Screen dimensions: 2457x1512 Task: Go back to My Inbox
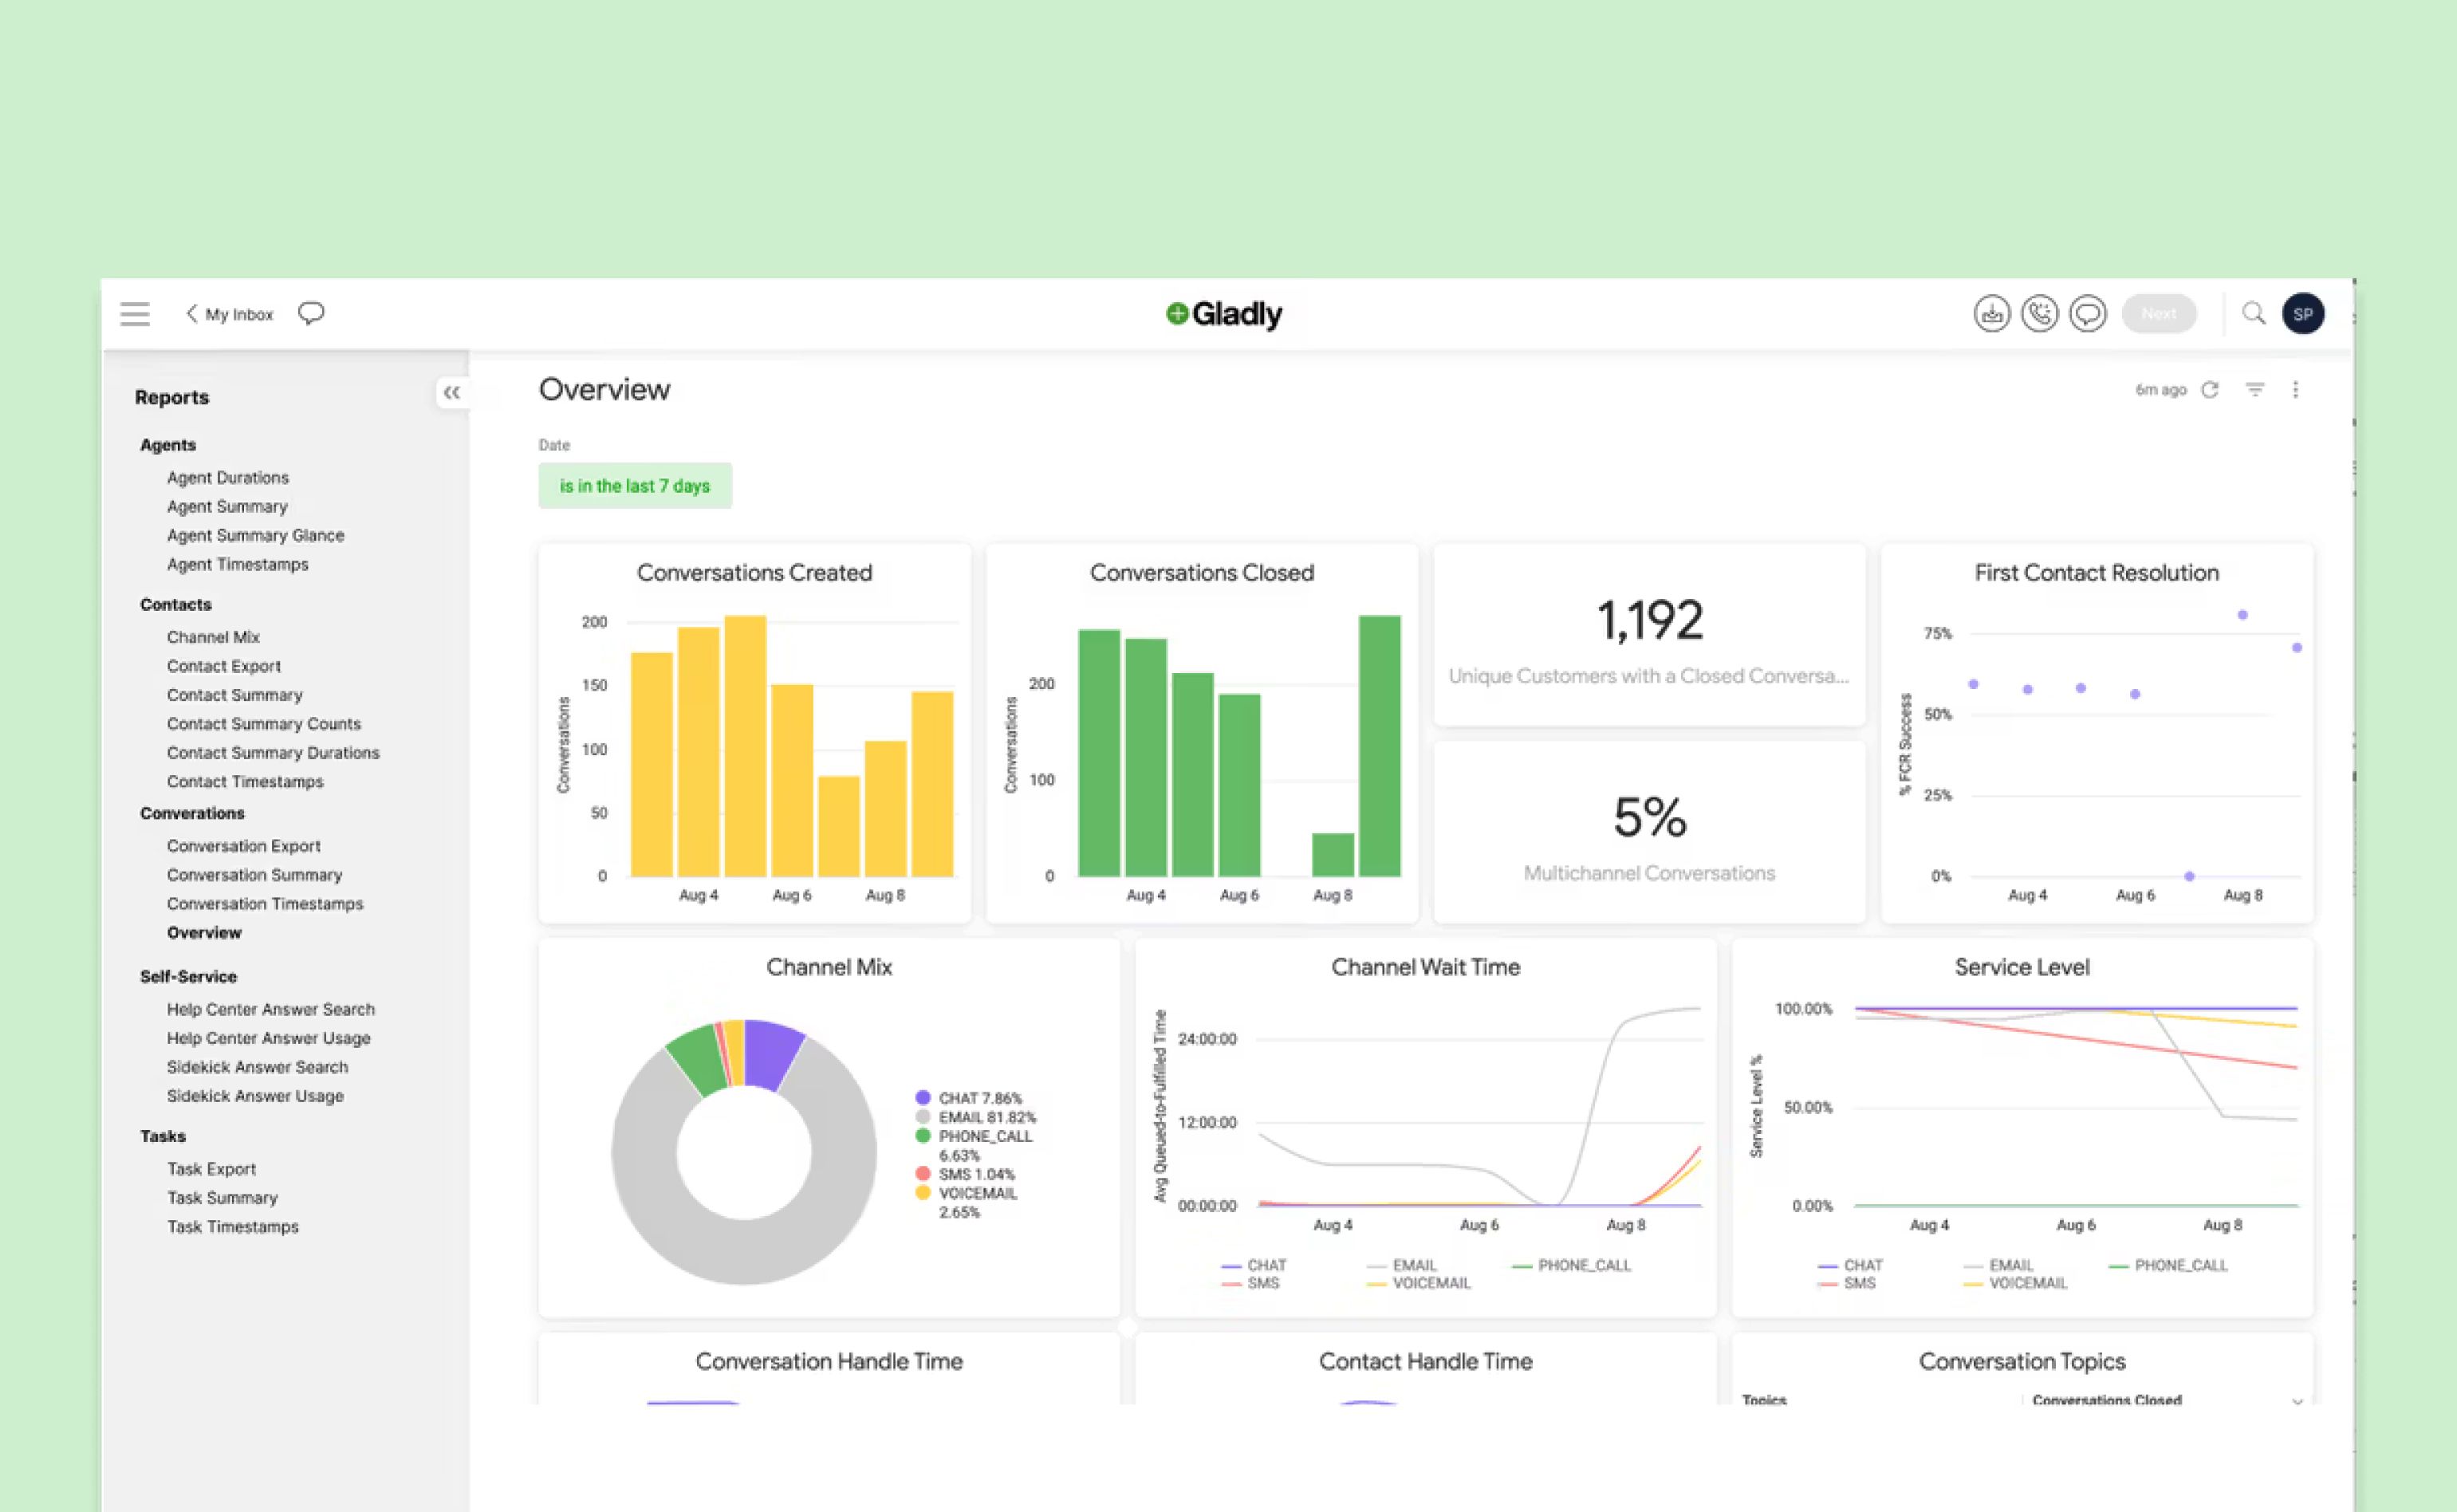(x=230, y=314)
